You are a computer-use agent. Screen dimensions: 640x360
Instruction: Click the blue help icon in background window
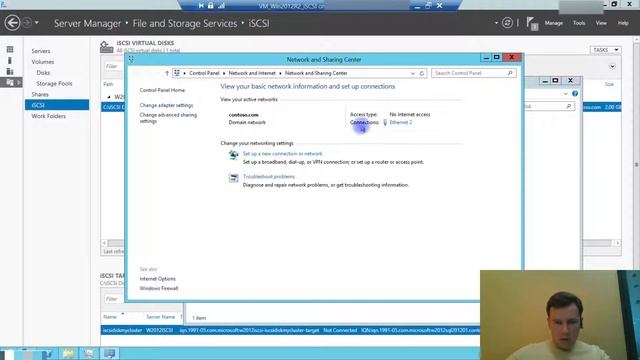click(575, 93)
